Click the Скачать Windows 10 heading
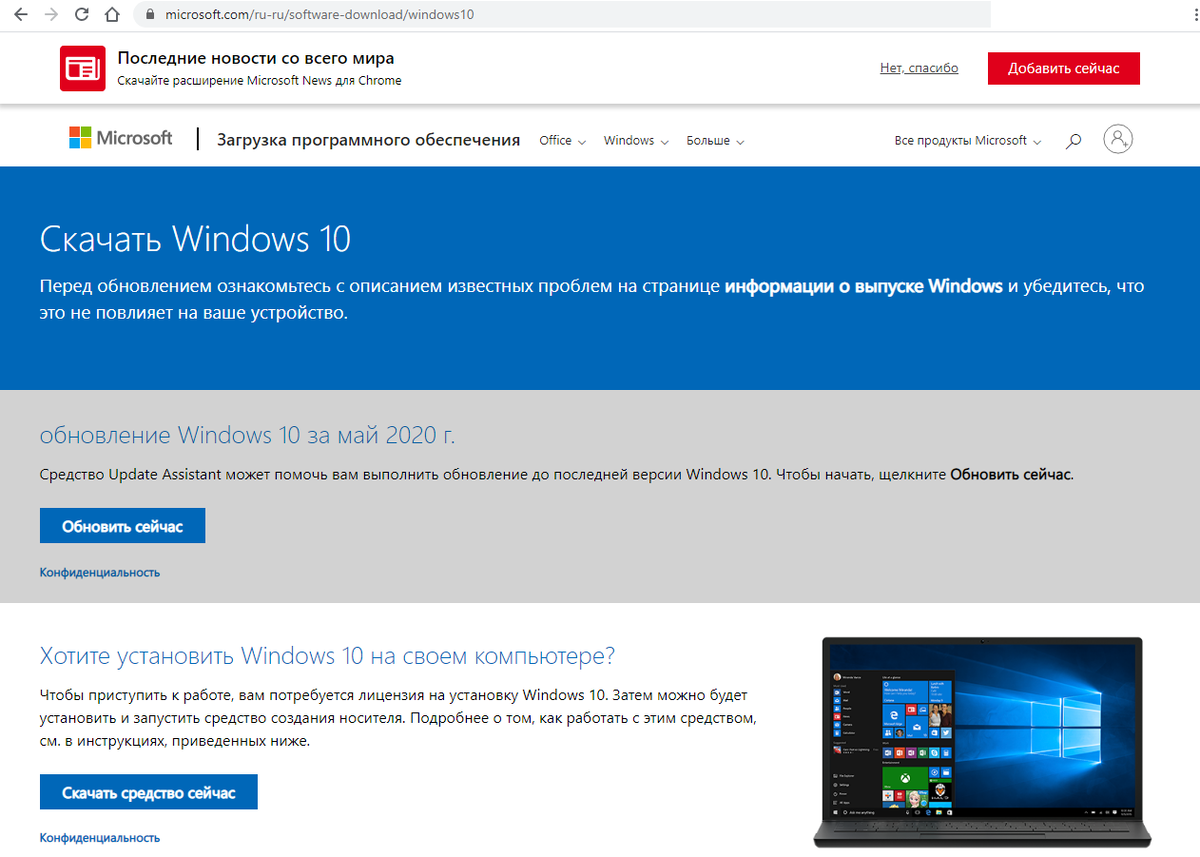 click(195, 240)
